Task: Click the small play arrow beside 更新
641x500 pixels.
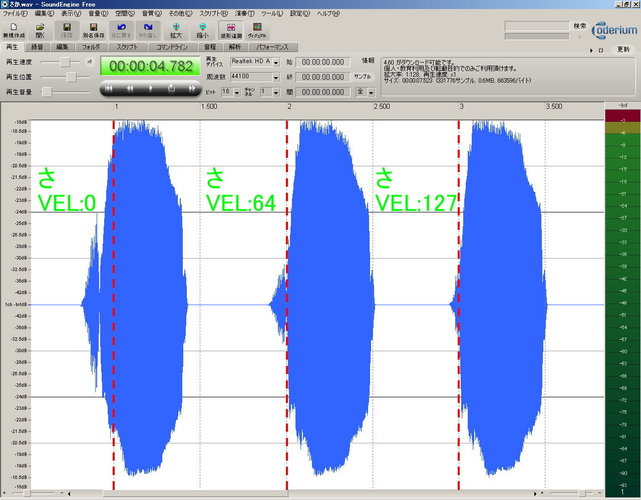Action: (x=591, y=50)
